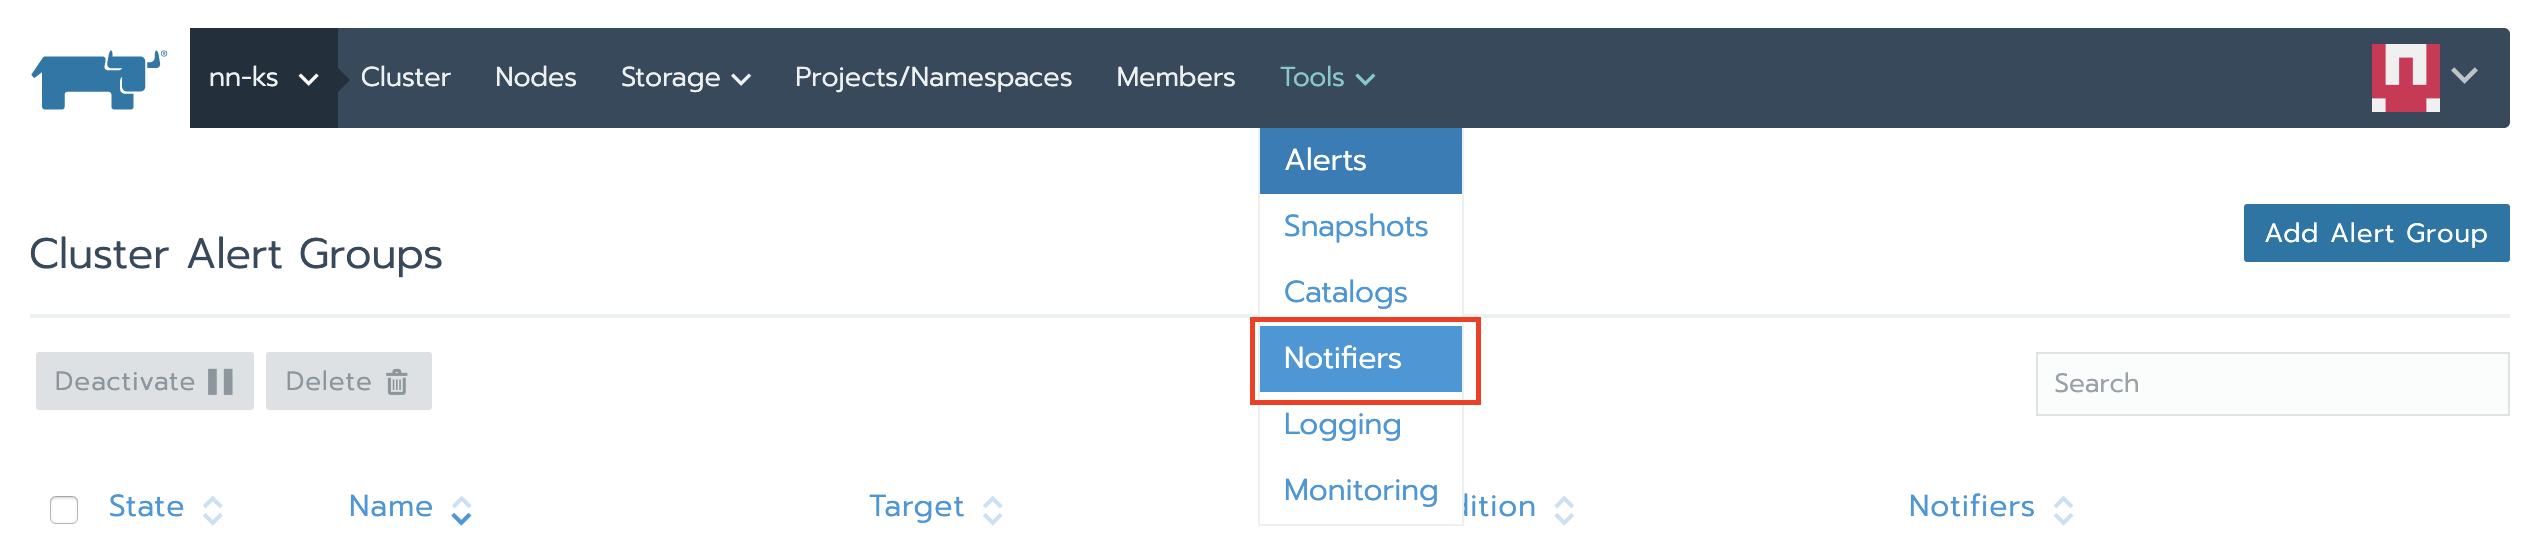Focus the Search input field

coord(2271,384)
